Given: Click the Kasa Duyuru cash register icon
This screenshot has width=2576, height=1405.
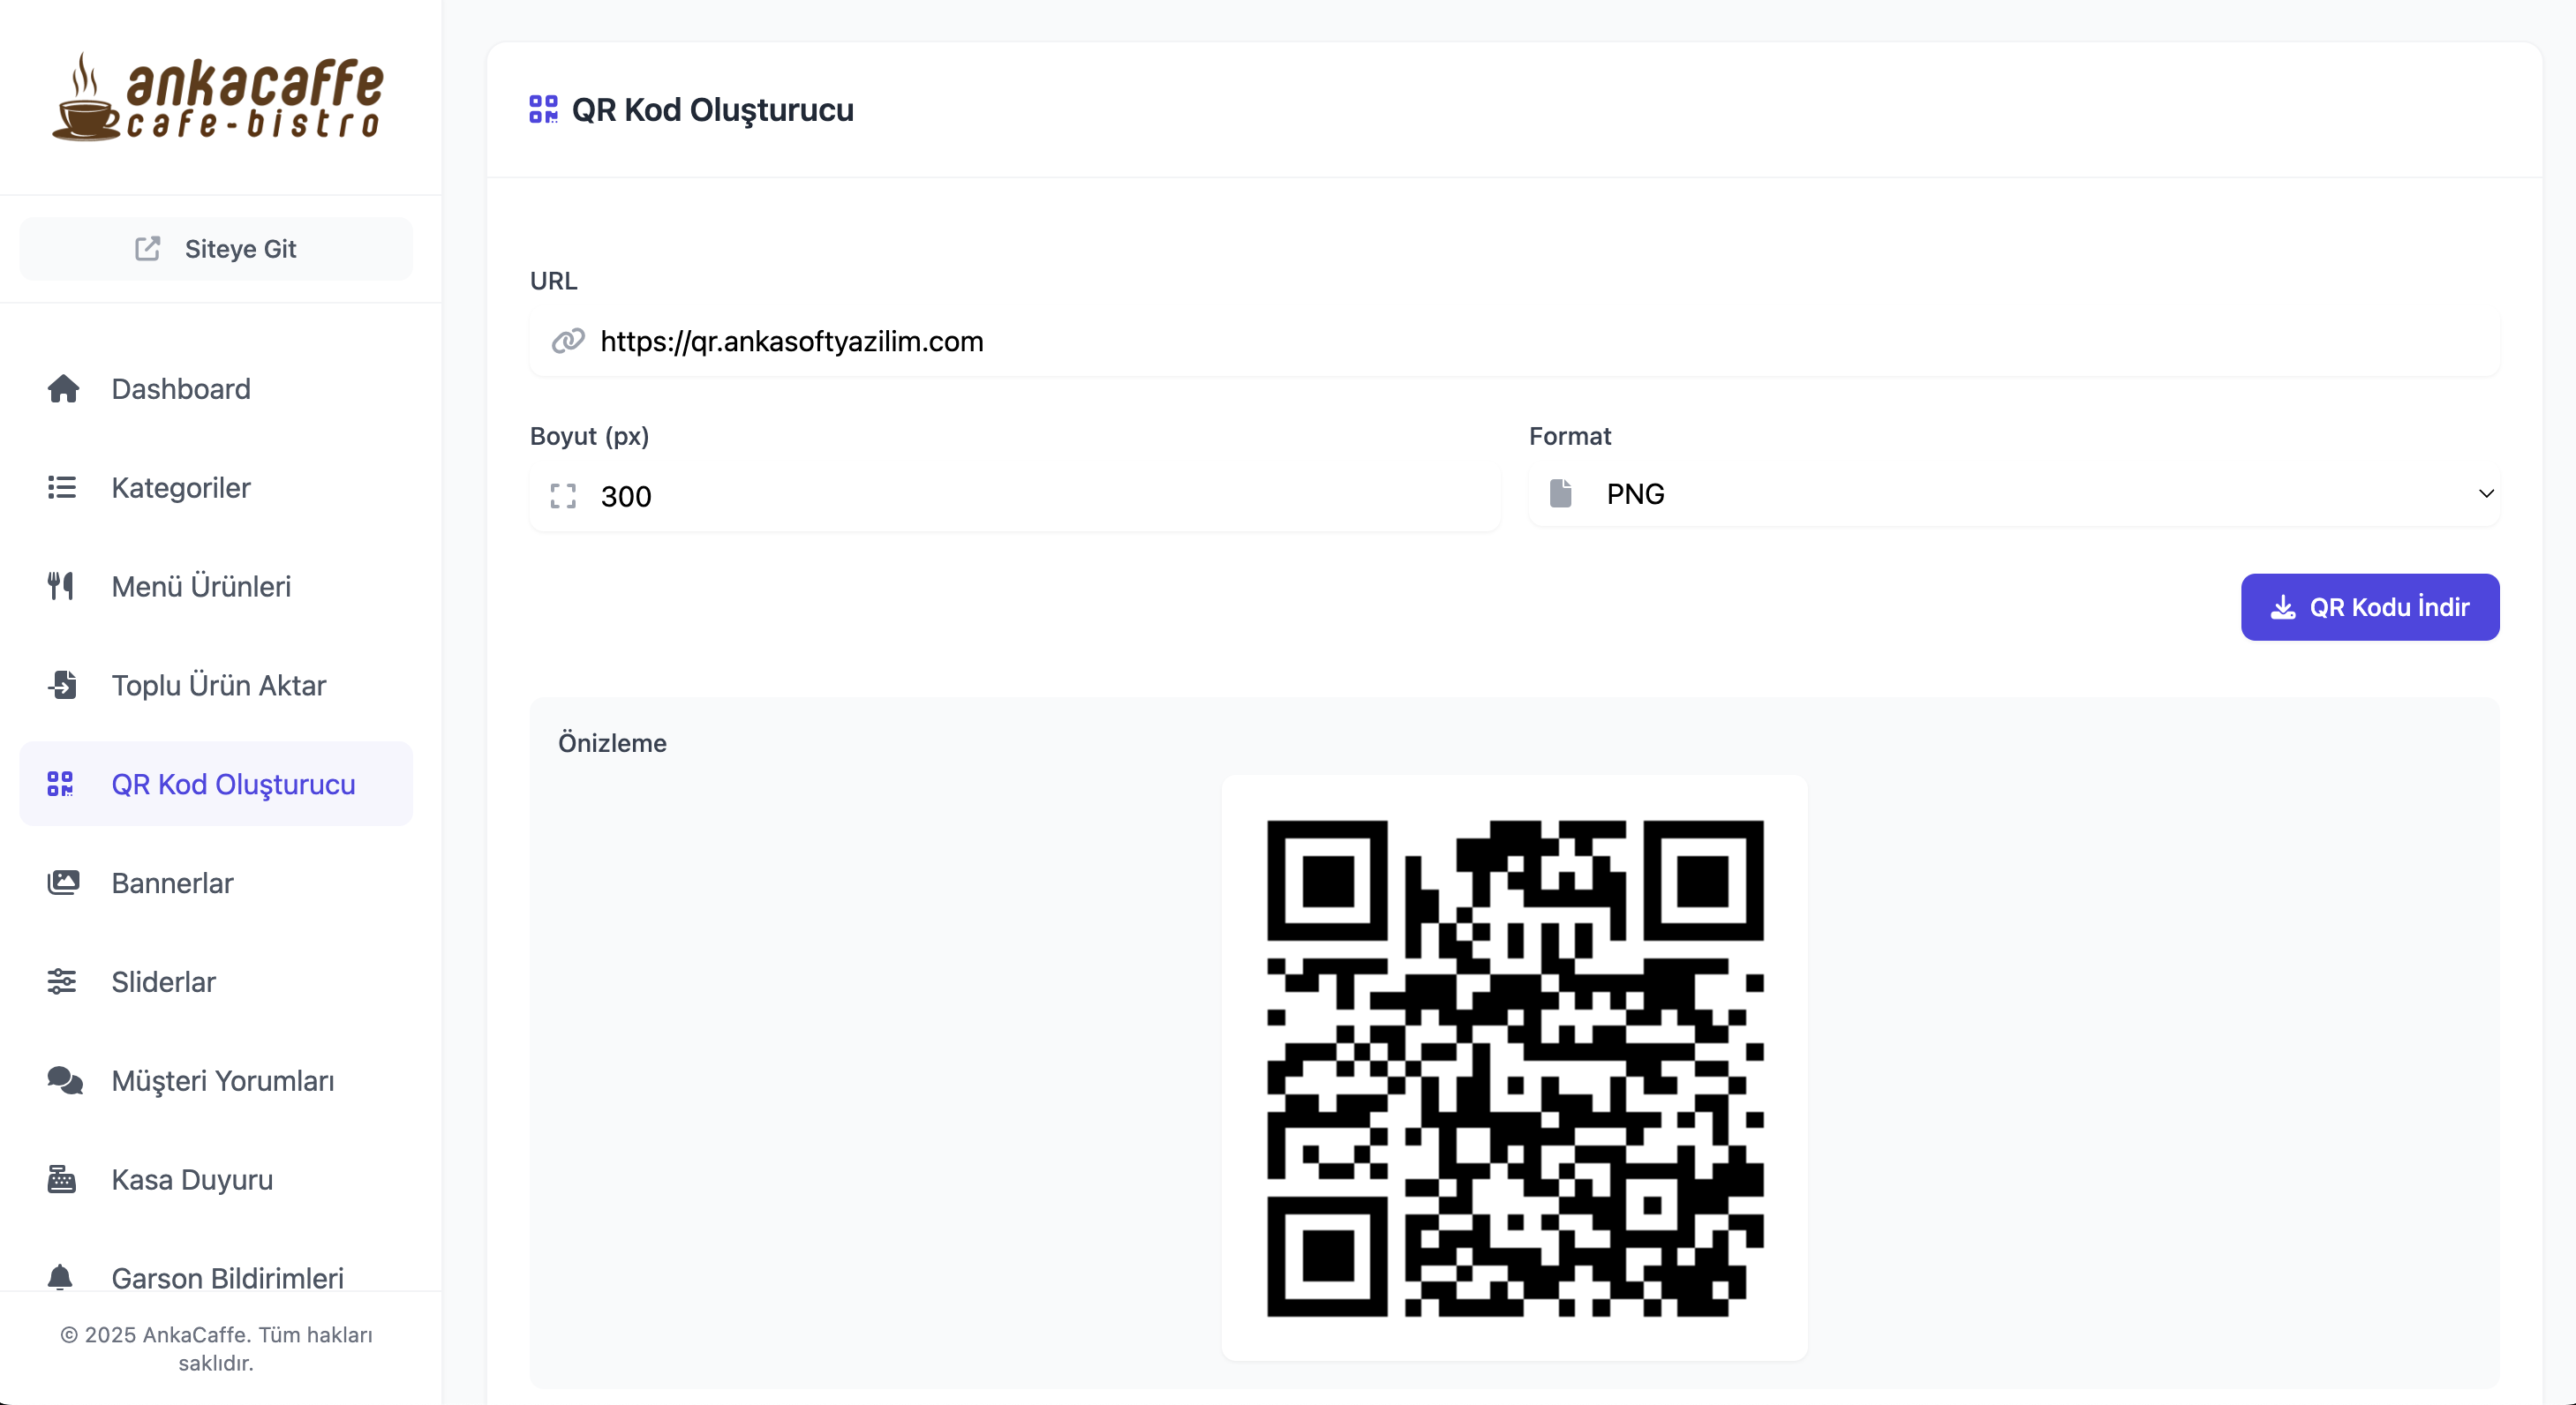Looking at the screenshot, I should [x=62, y=1179].
